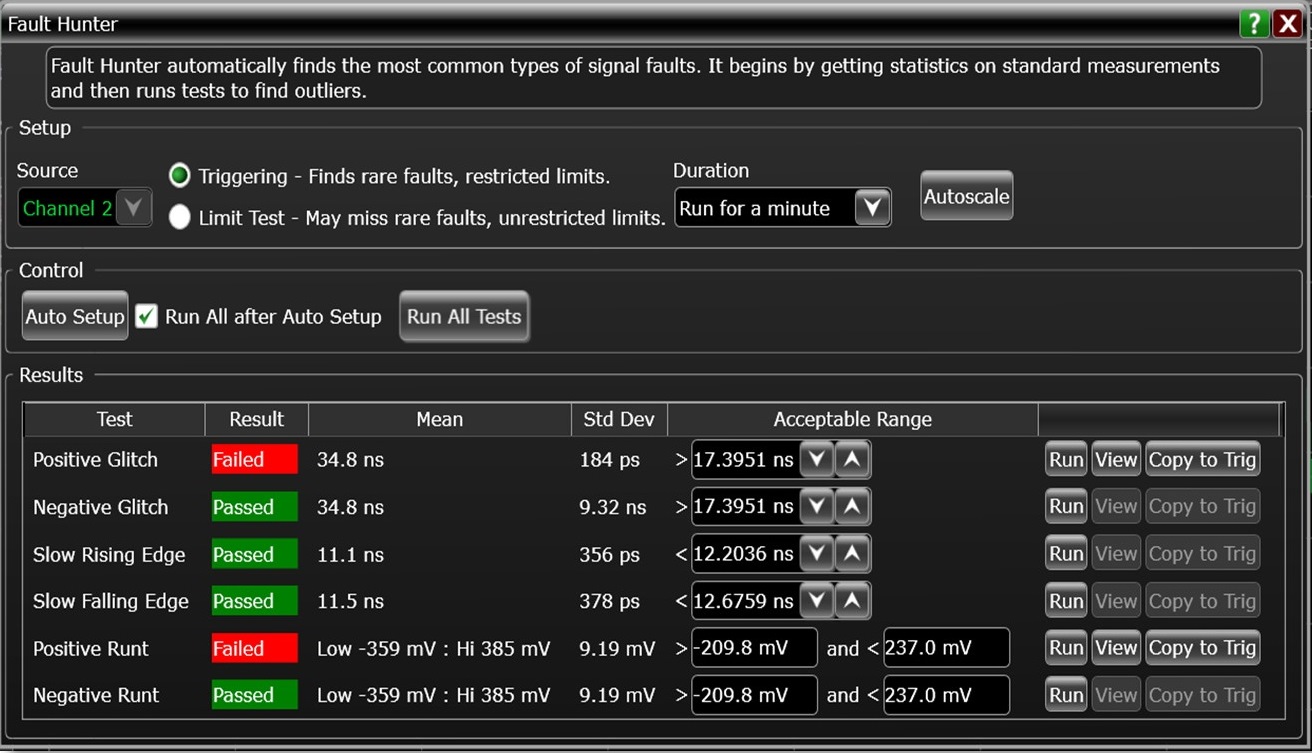Click the Autoscale button
1312x753 pixels.
coord(966,197)
